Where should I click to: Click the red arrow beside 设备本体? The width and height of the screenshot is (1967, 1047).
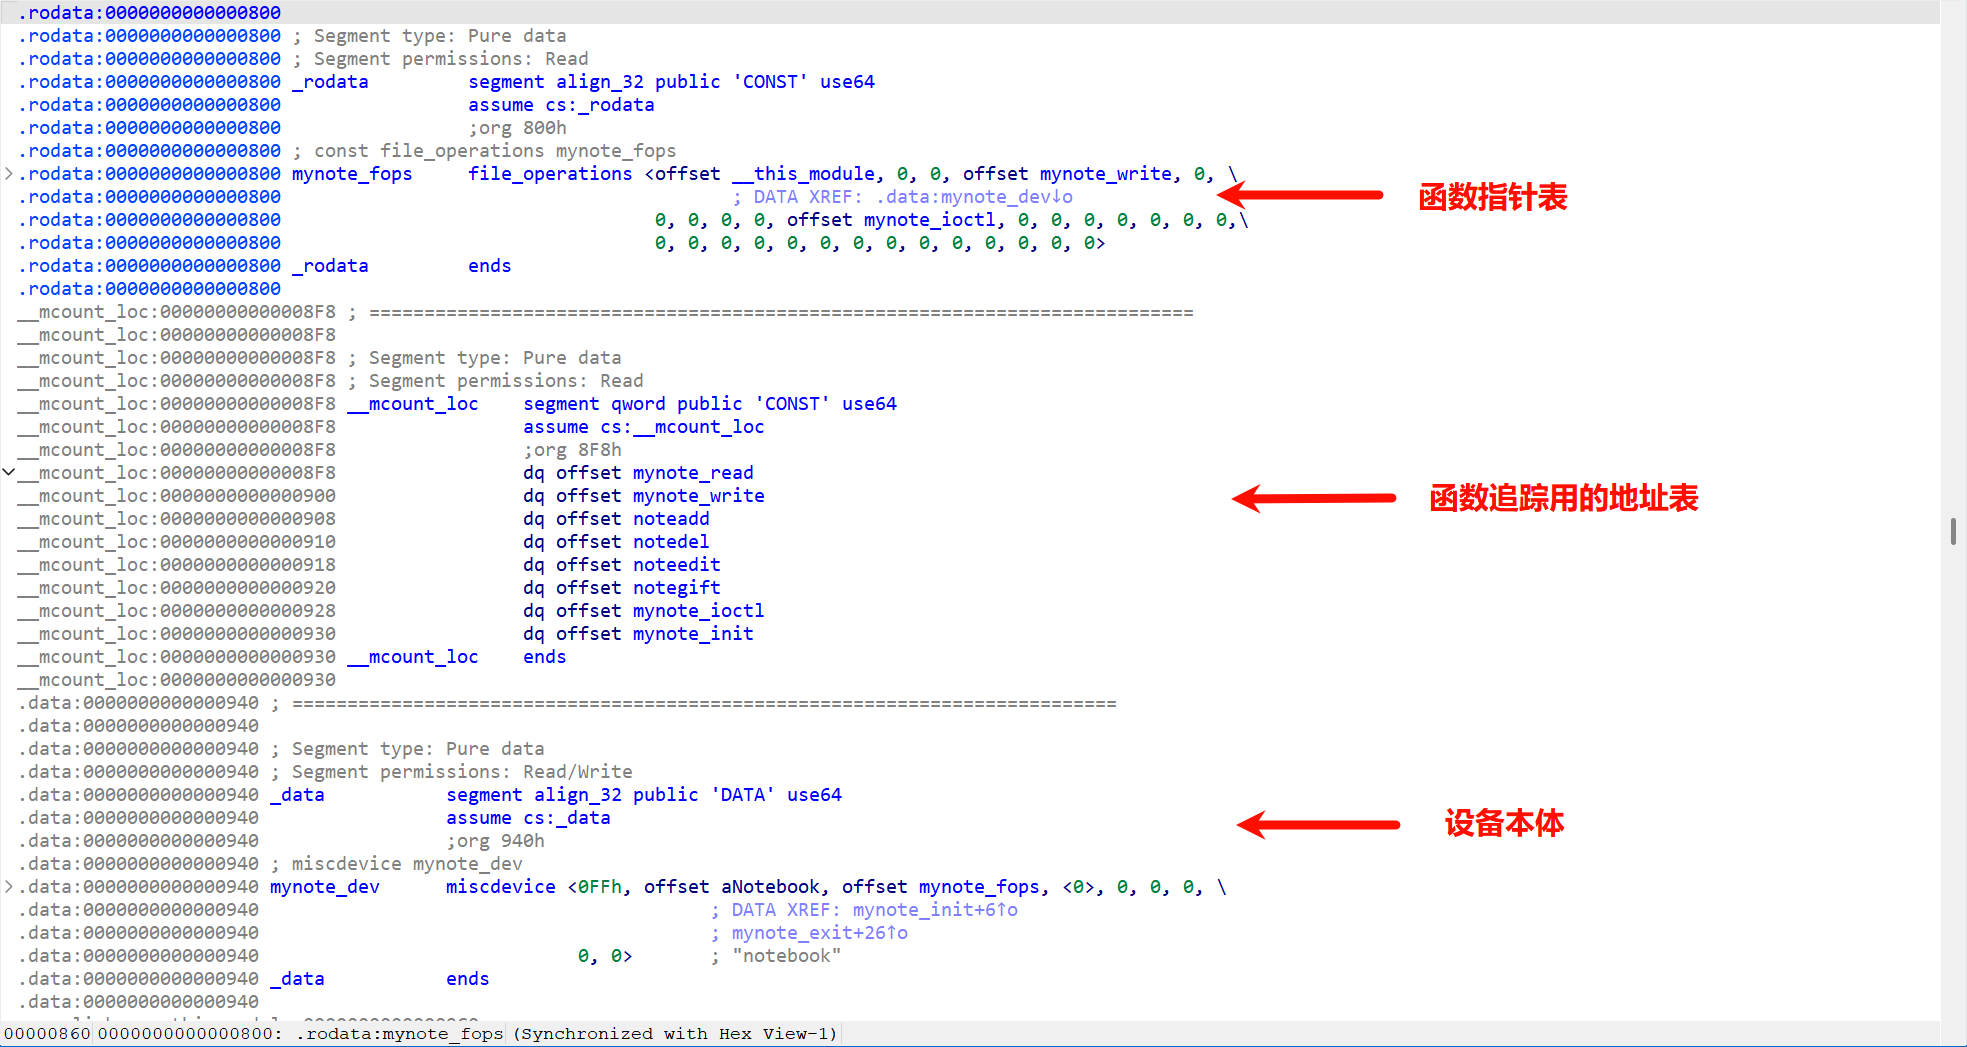pos(1318,824)
